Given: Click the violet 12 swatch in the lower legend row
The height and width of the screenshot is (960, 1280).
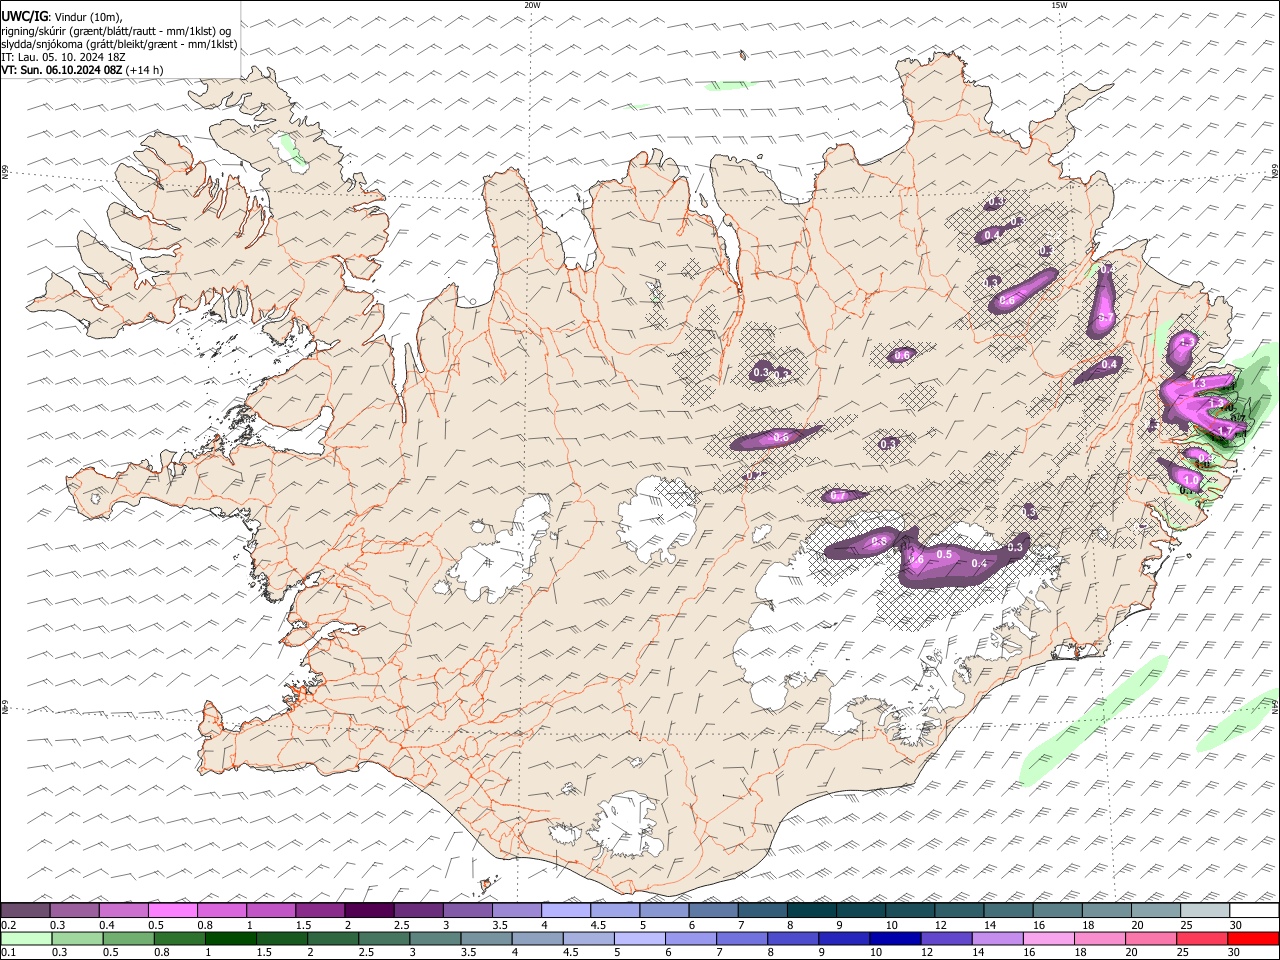Looking at the screenshot, I should (x=946, y=939).
